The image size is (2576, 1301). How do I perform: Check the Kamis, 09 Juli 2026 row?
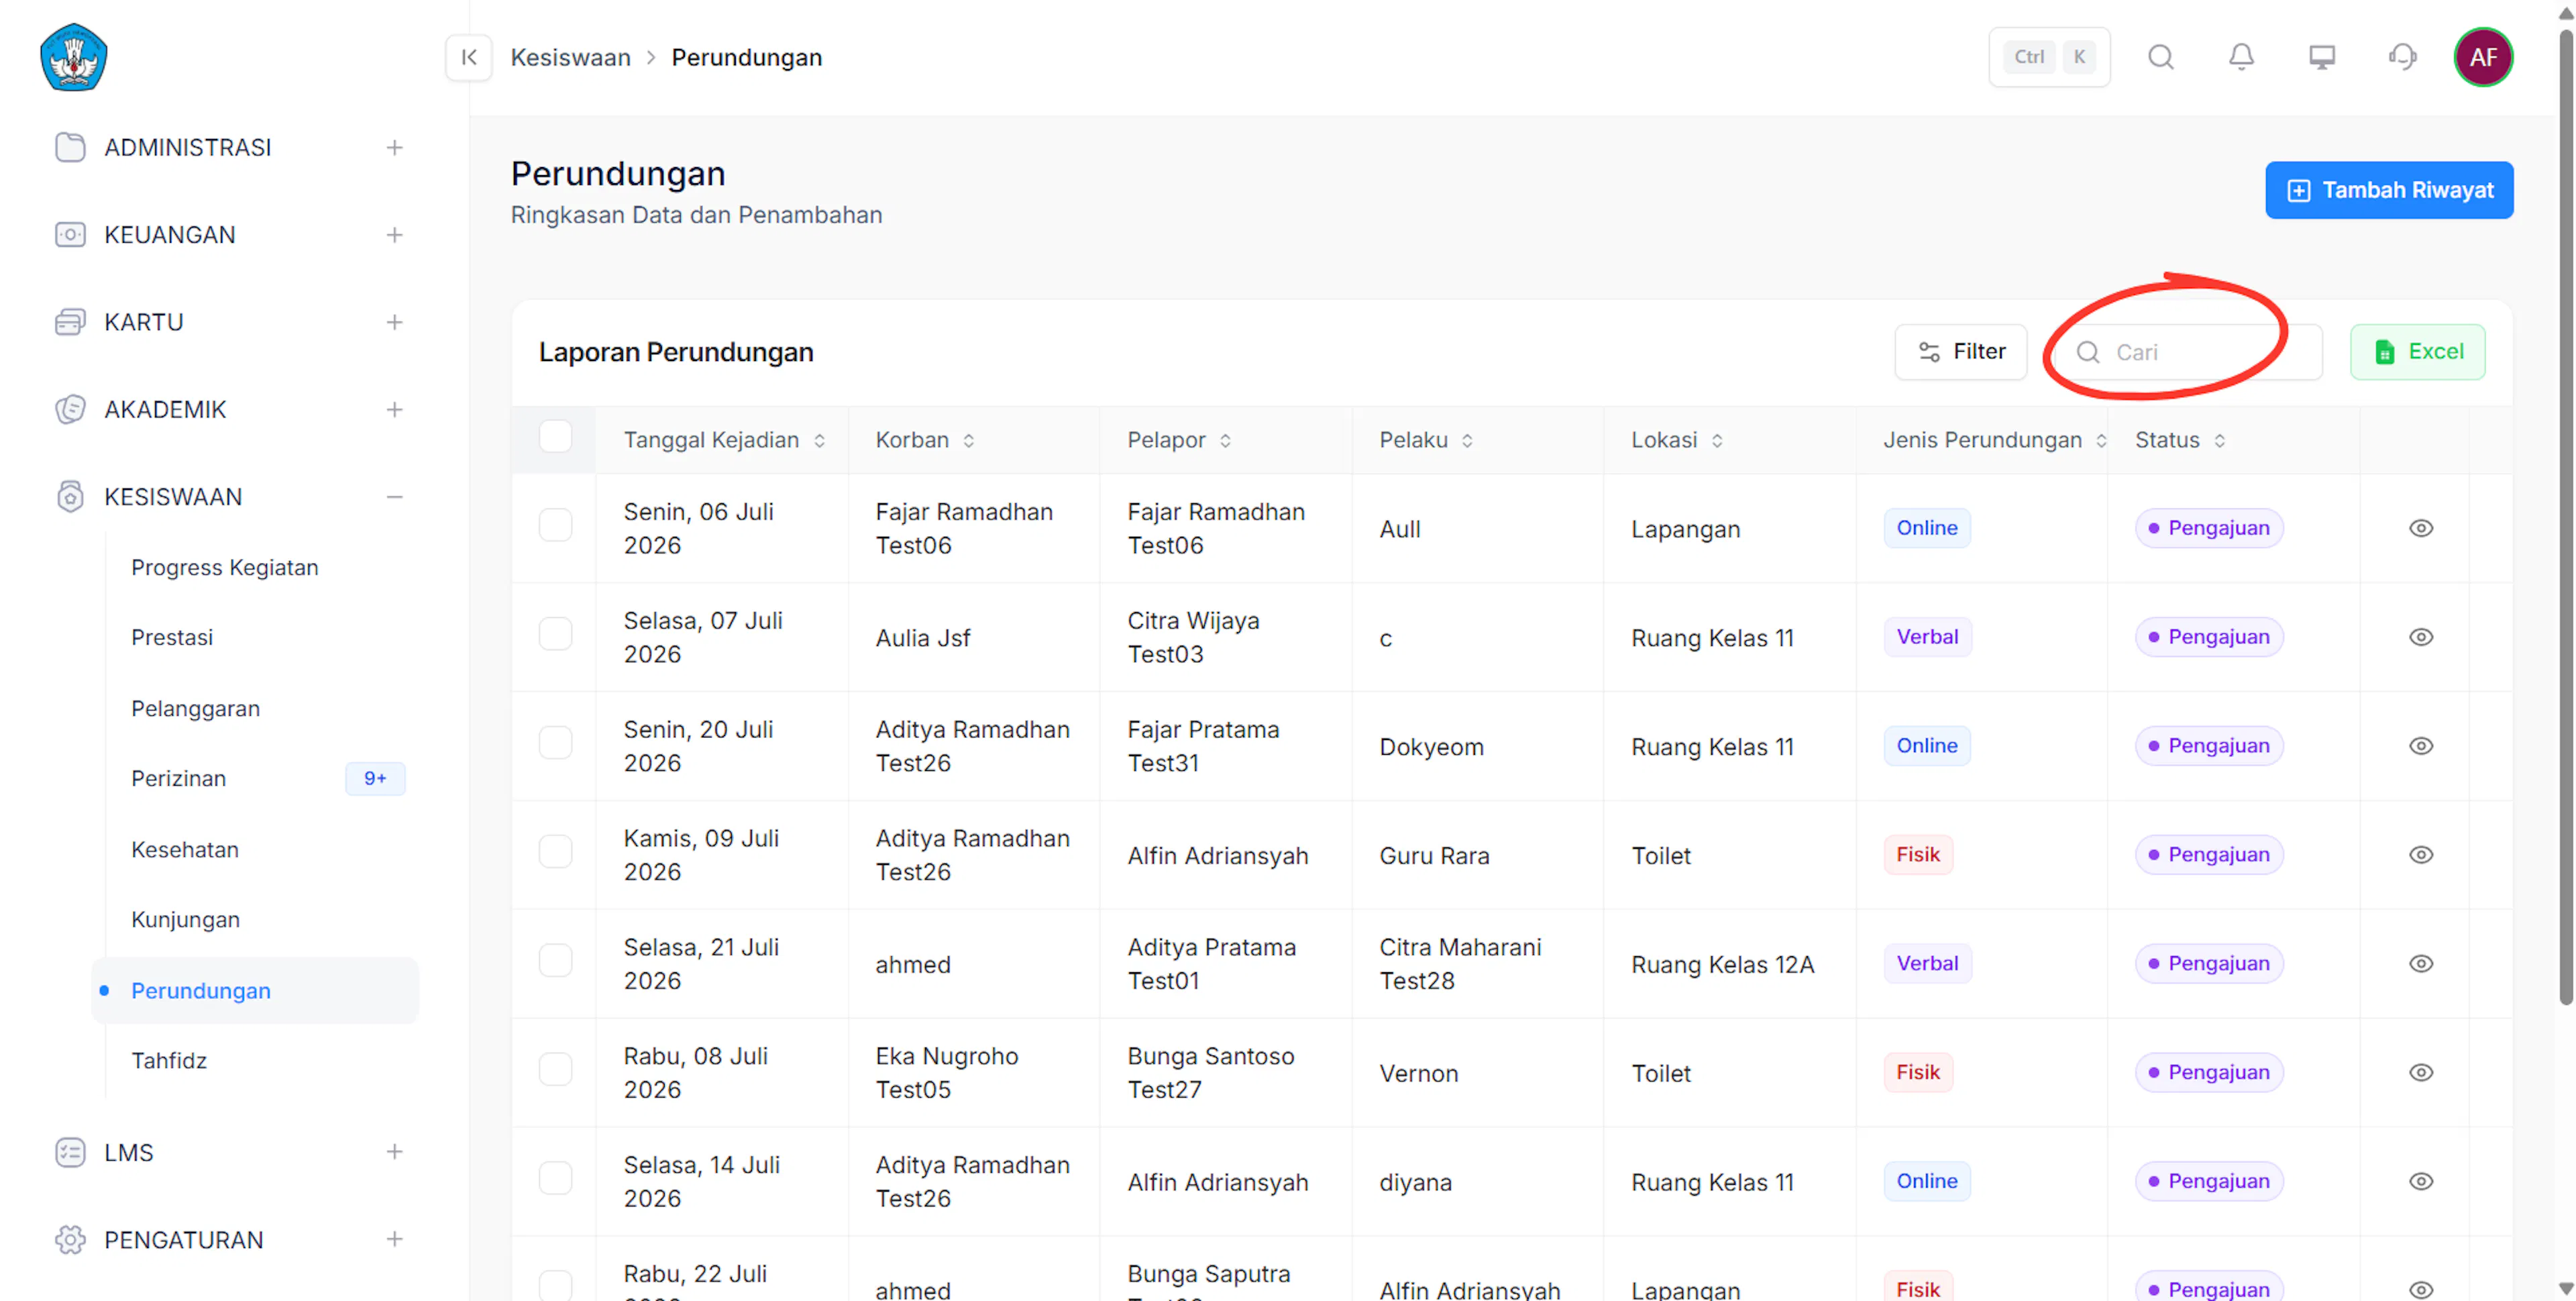point(555,852)
